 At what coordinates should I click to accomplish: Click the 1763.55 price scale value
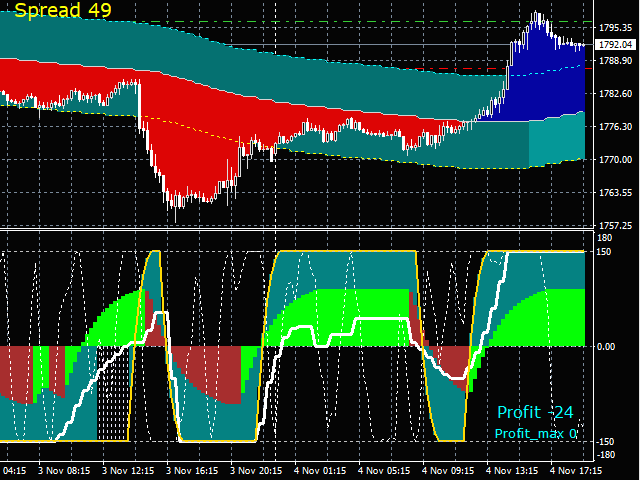coord(616,193)
